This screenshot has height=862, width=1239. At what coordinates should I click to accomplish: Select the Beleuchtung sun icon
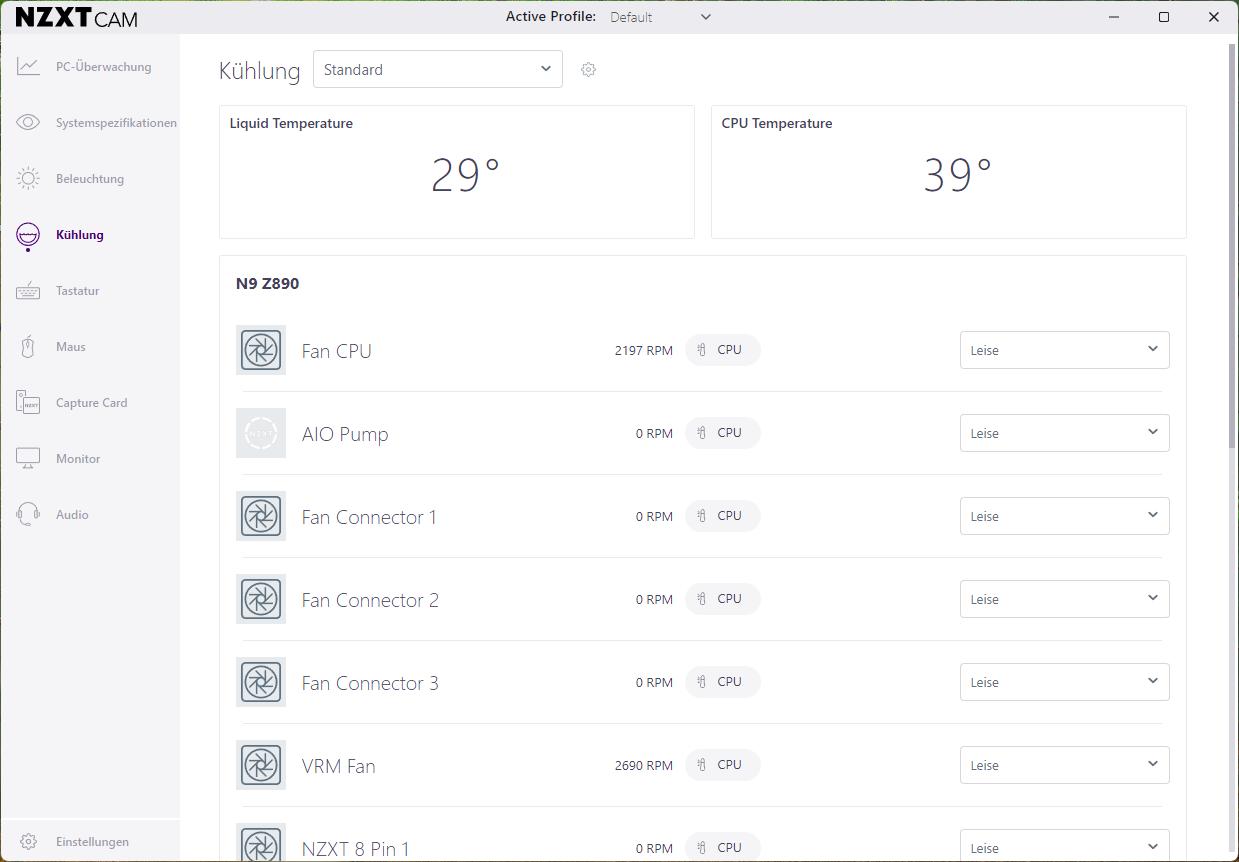(28, 179)
